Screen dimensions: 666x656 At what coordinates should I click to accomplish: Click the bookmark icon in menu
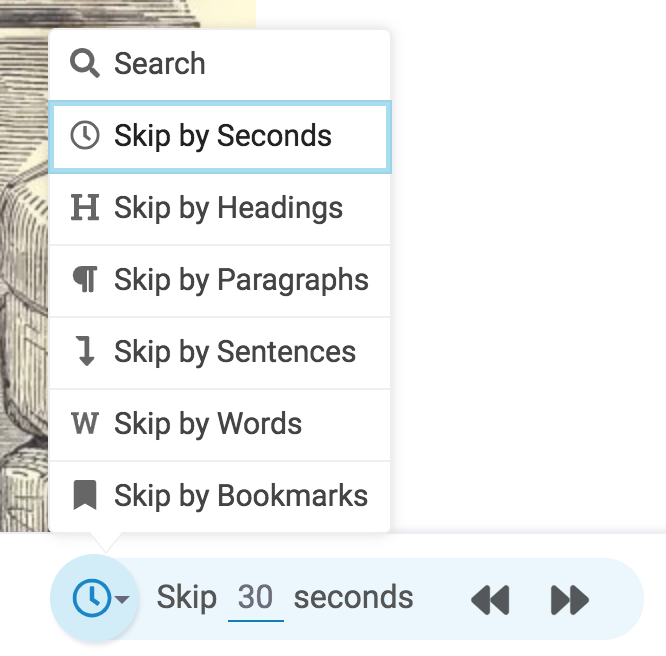click(85, 495)
